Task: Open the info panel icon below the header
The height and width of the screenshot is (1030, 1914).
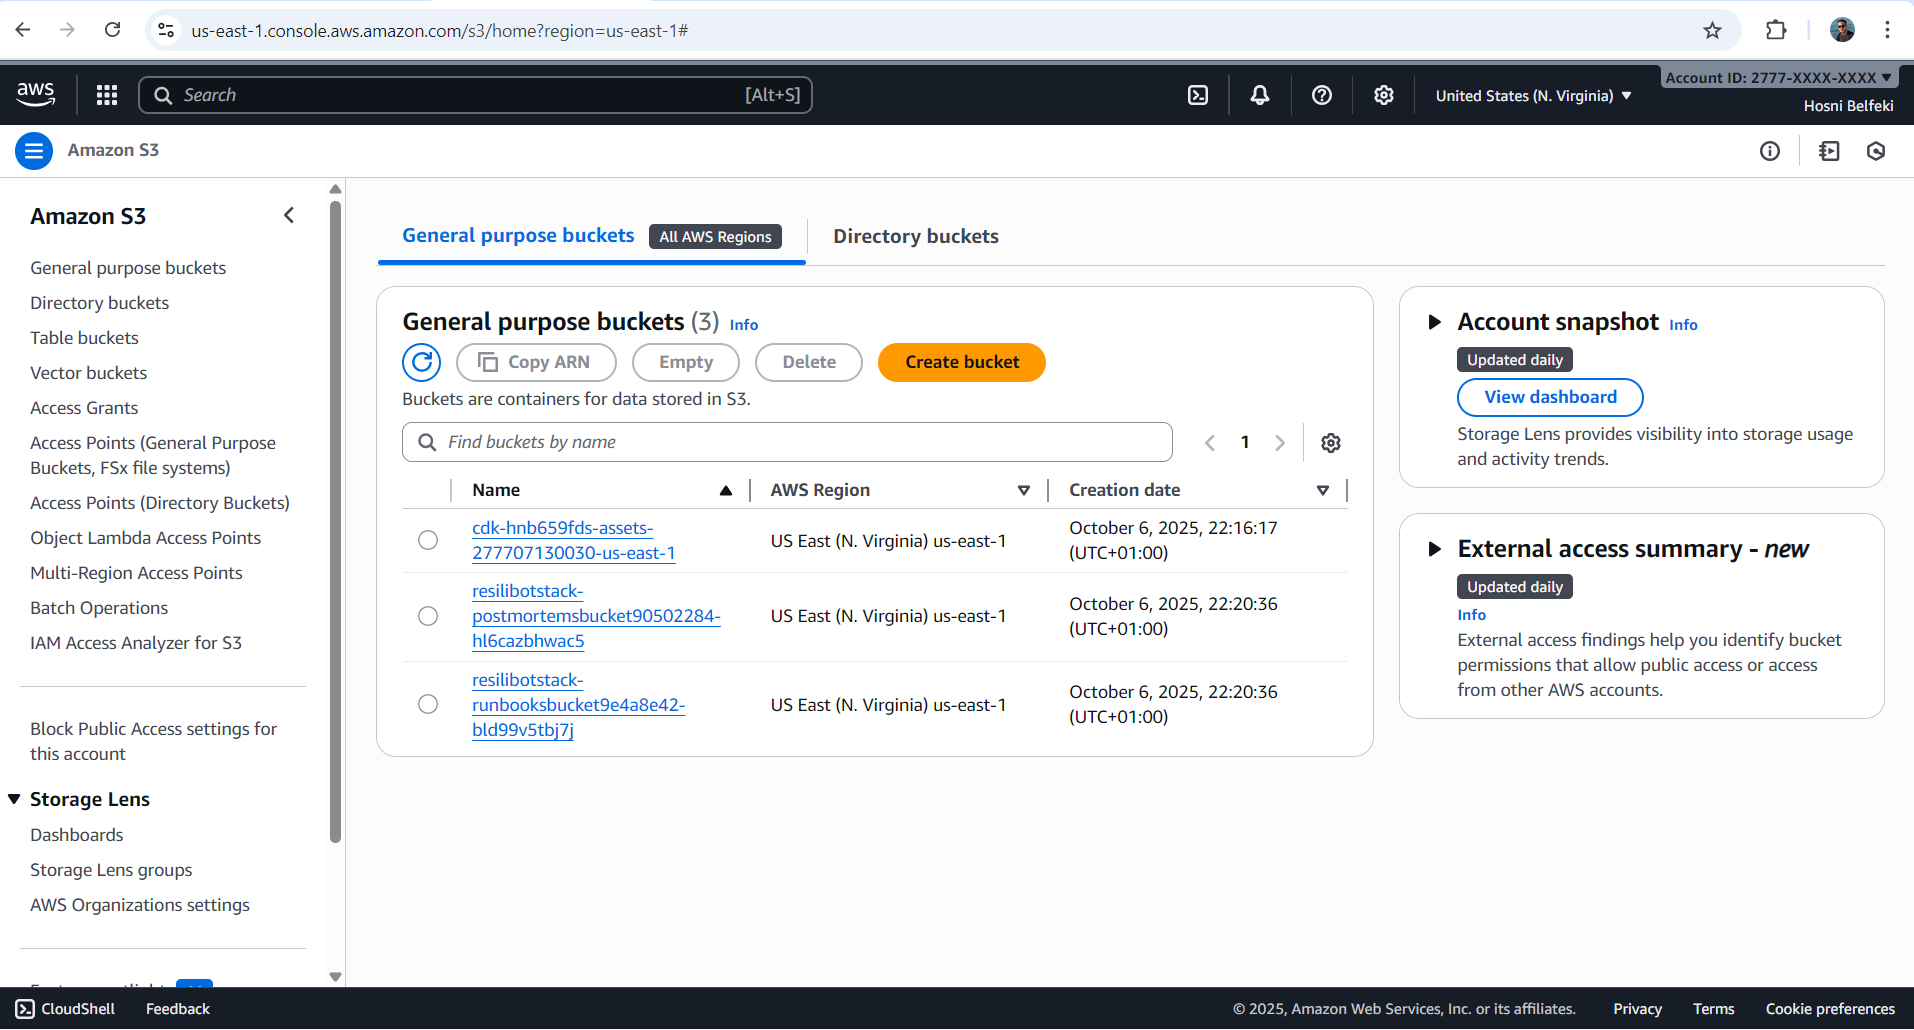Action: tap(1770, 151)
